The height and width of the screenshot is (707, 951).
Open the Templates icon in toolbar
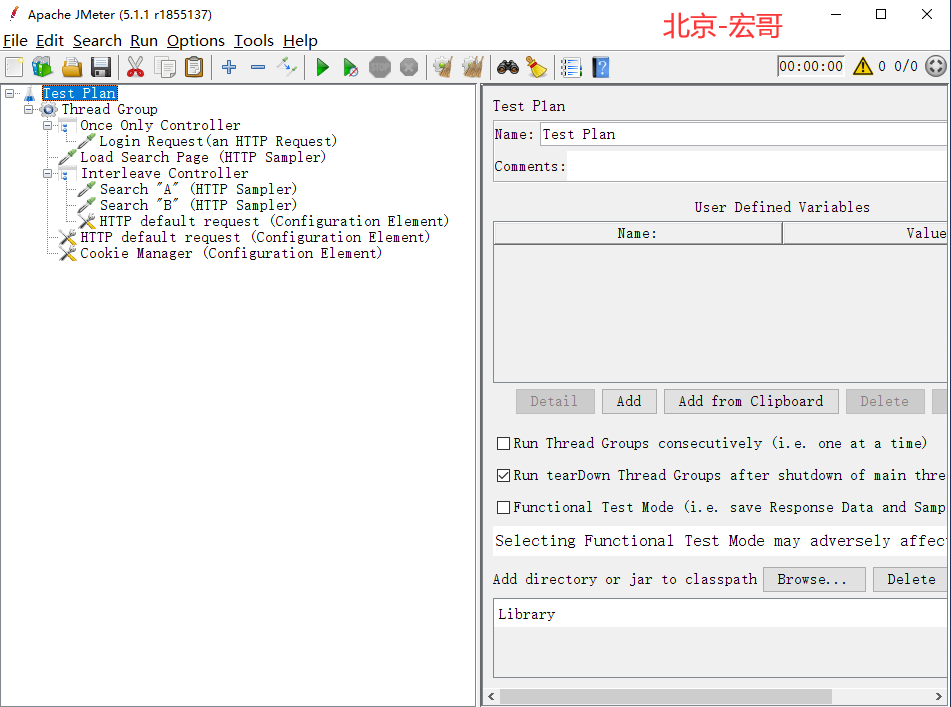click(x=42, y=67)
